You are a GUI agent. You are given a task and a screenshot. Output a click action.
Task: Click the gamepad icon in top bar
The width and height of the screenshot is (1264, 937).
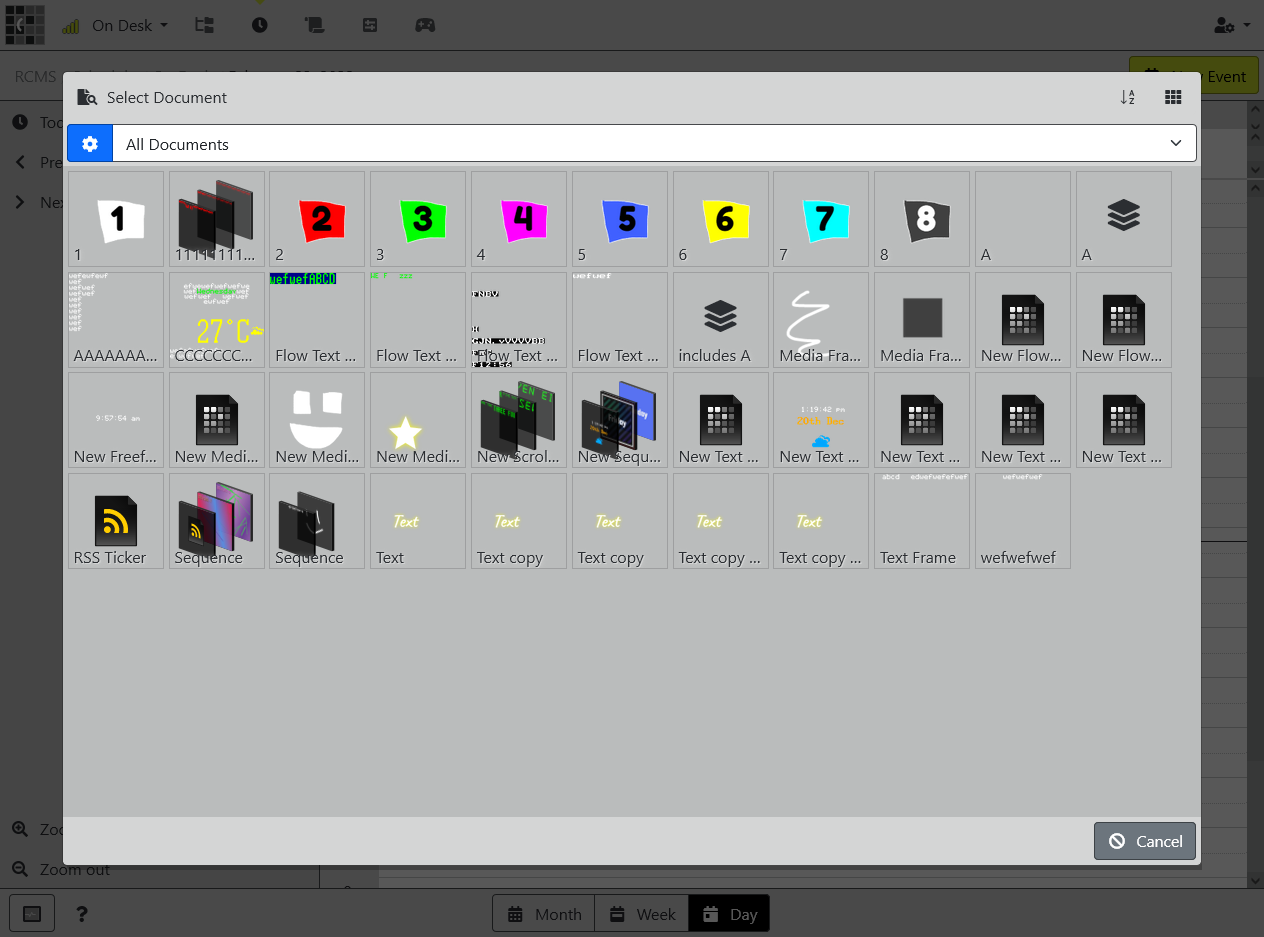point(425,25)
